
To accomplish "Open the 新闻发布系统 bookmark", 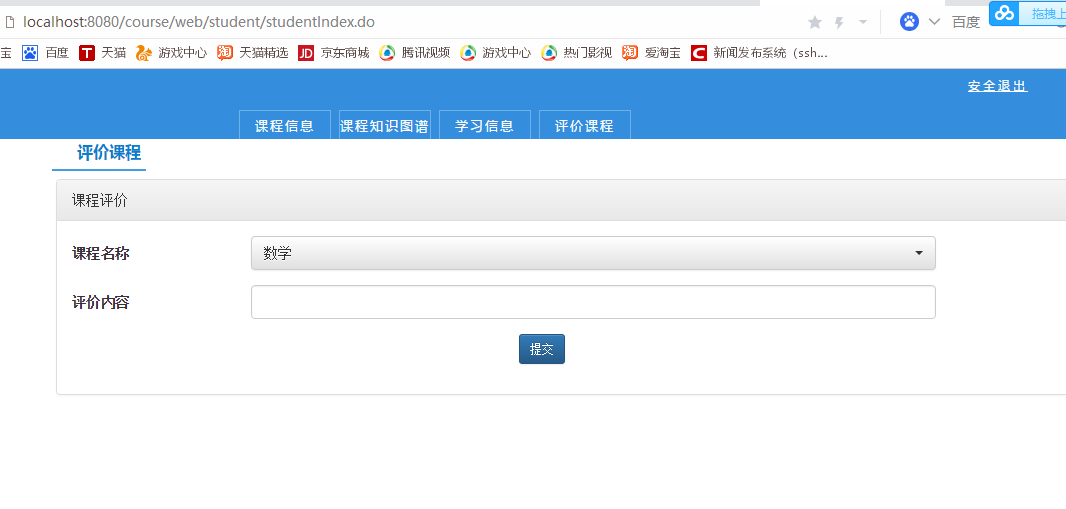I will click(x=759, y=53).
